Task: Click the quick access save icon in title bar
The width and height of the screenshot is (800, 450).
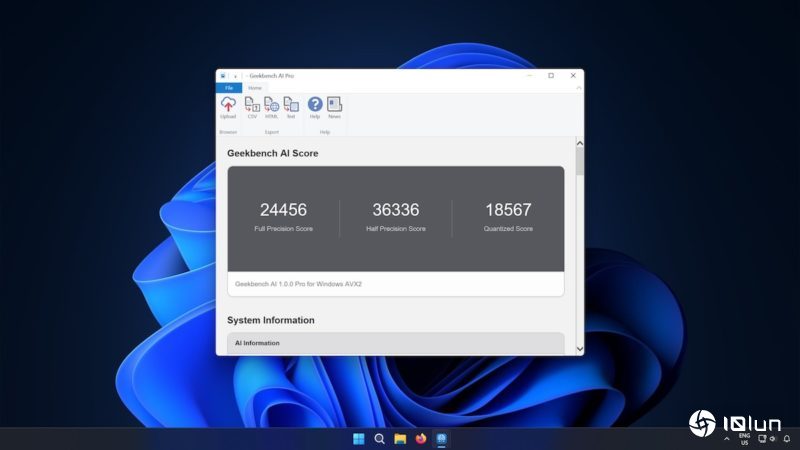Action: click(223, 76)
